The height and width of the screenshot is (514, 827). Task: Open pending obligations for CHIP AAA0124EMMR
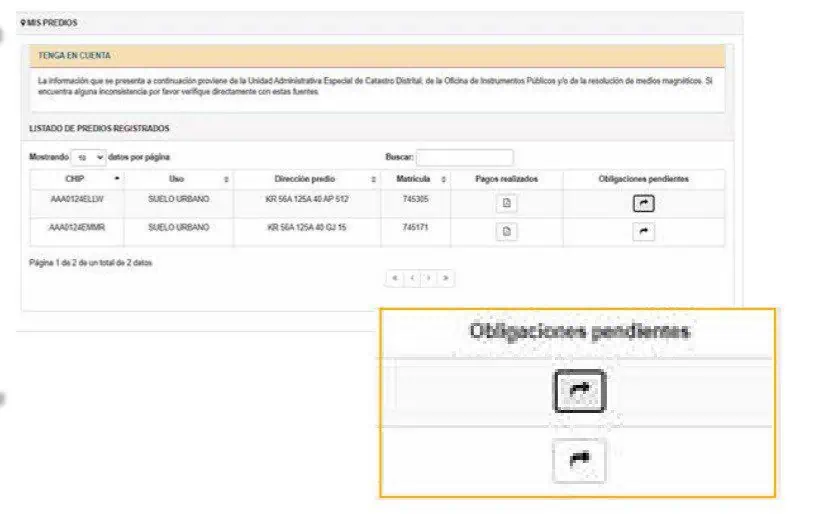coord(643,231)
